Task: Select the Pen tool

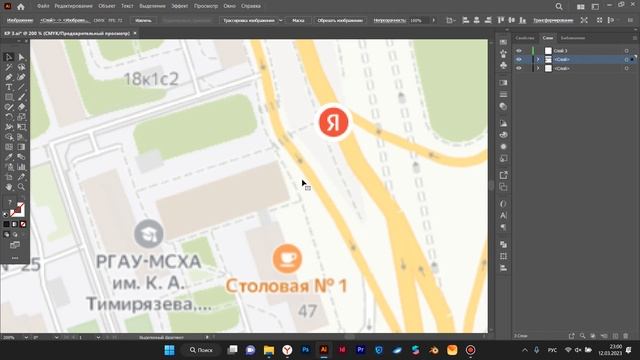Action: click(x=9, y=77)
